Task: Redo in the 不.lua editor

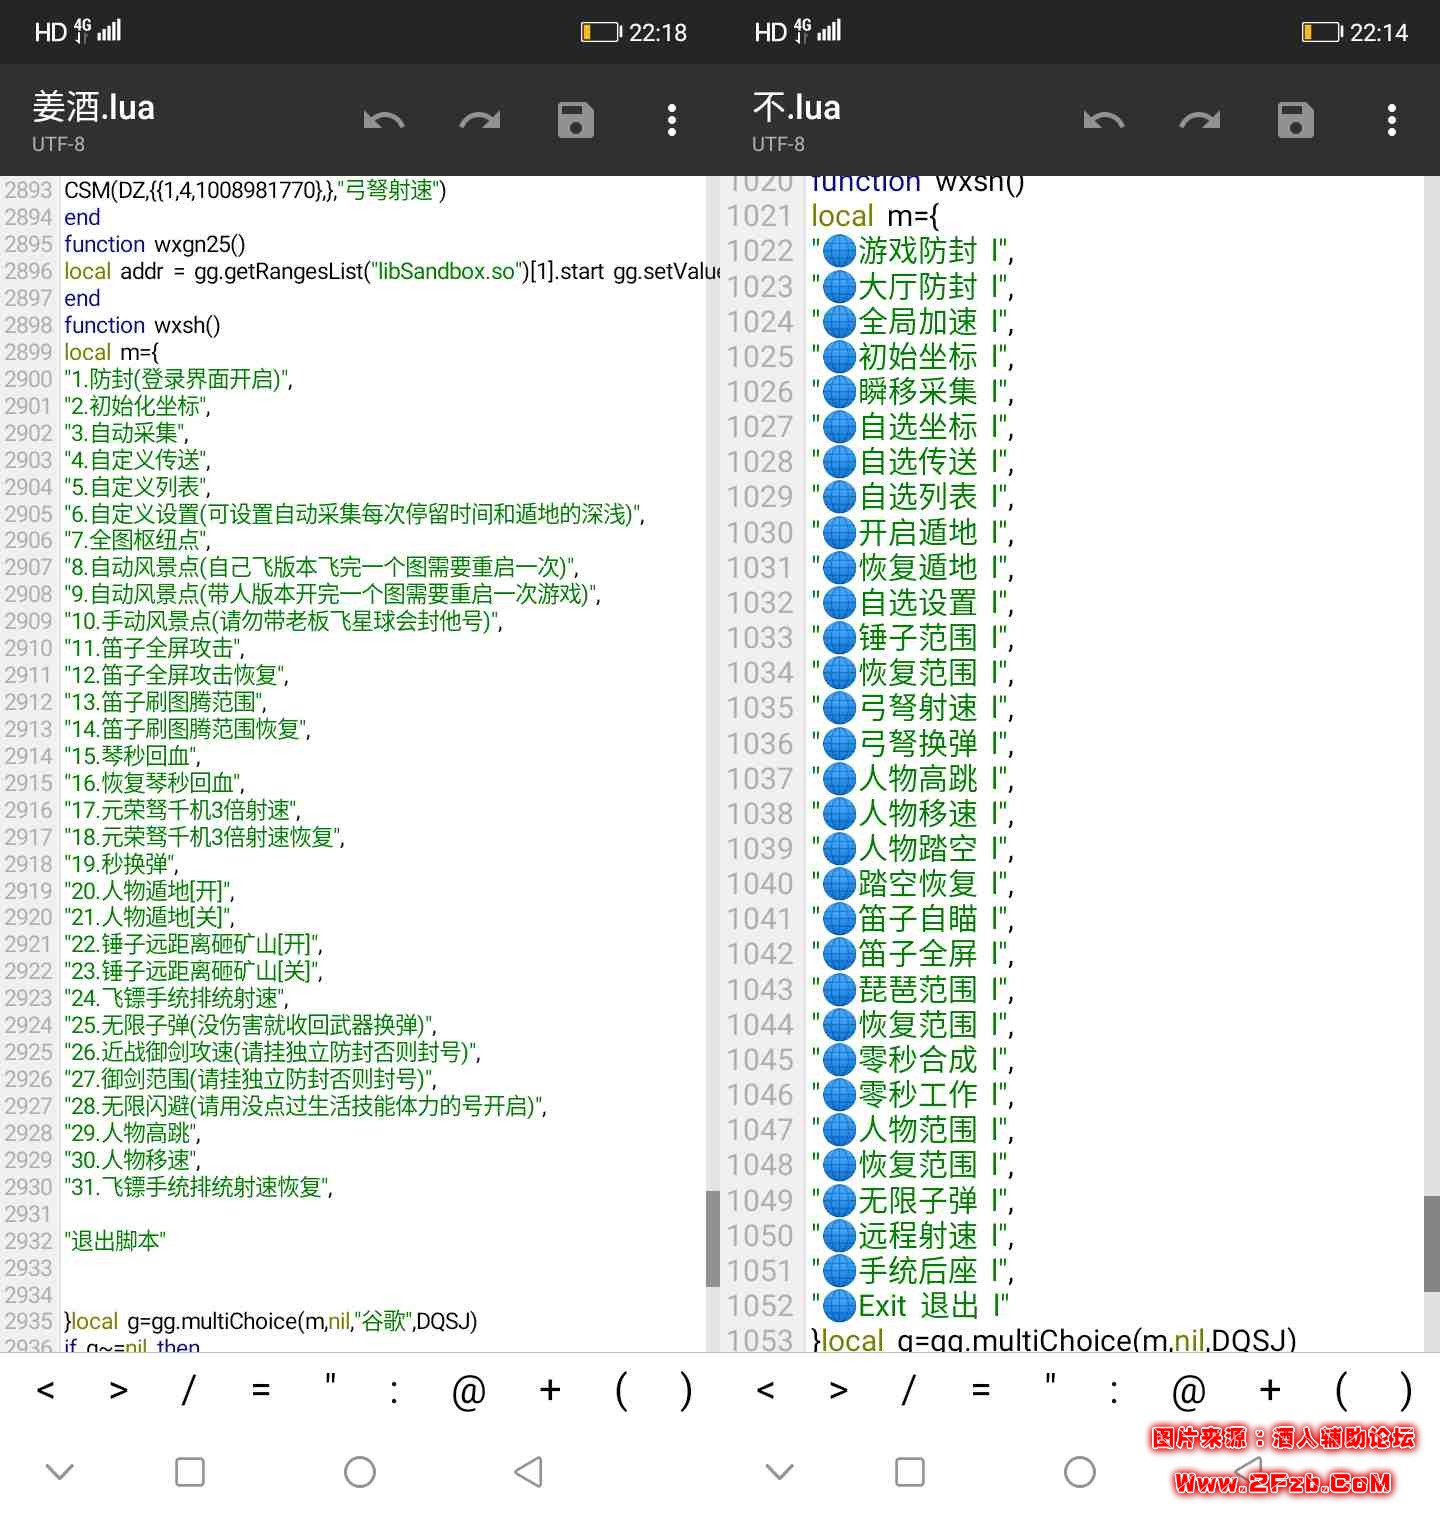Action: (1200, 121)
